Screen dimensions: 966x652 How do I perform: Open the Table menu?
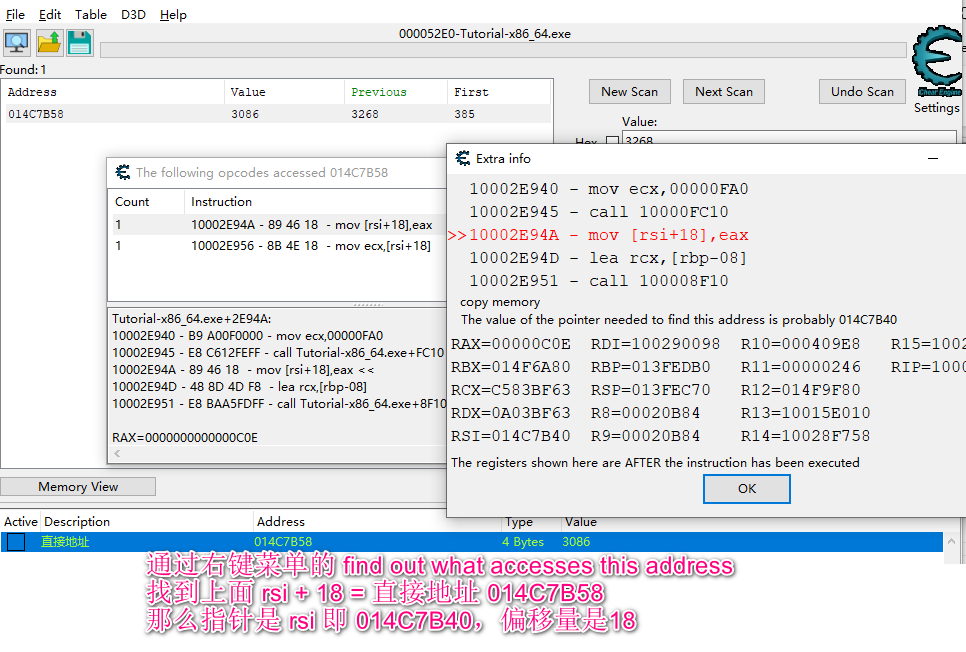pos(91,14)
